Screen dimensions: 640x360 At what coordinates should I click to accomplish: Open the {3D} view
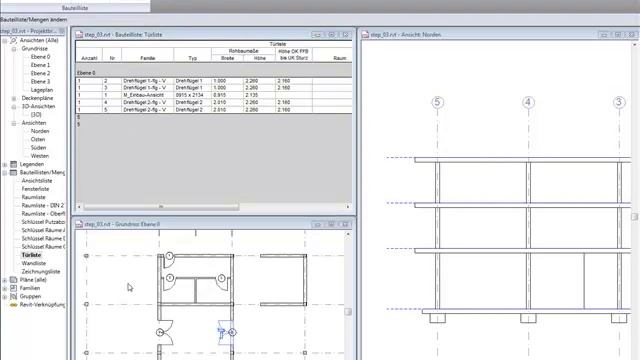pos(36,115)
